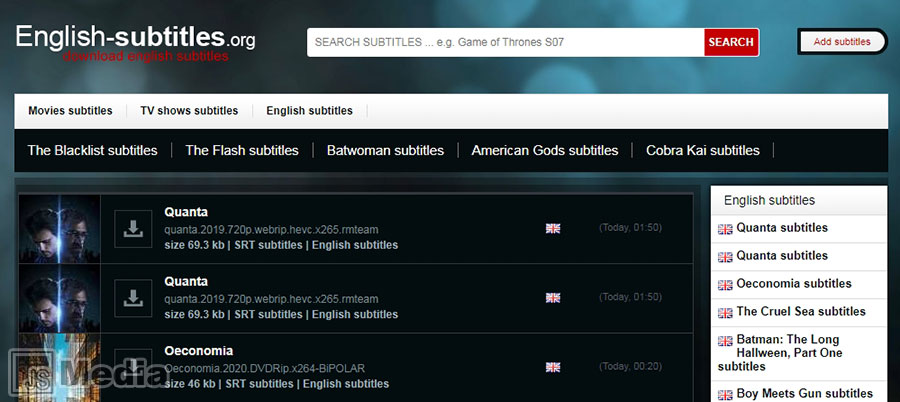The width and height of the screenshot is (900, 402).
Task: Click the download icon in the Oeconomia row
Action: [133, 368]
